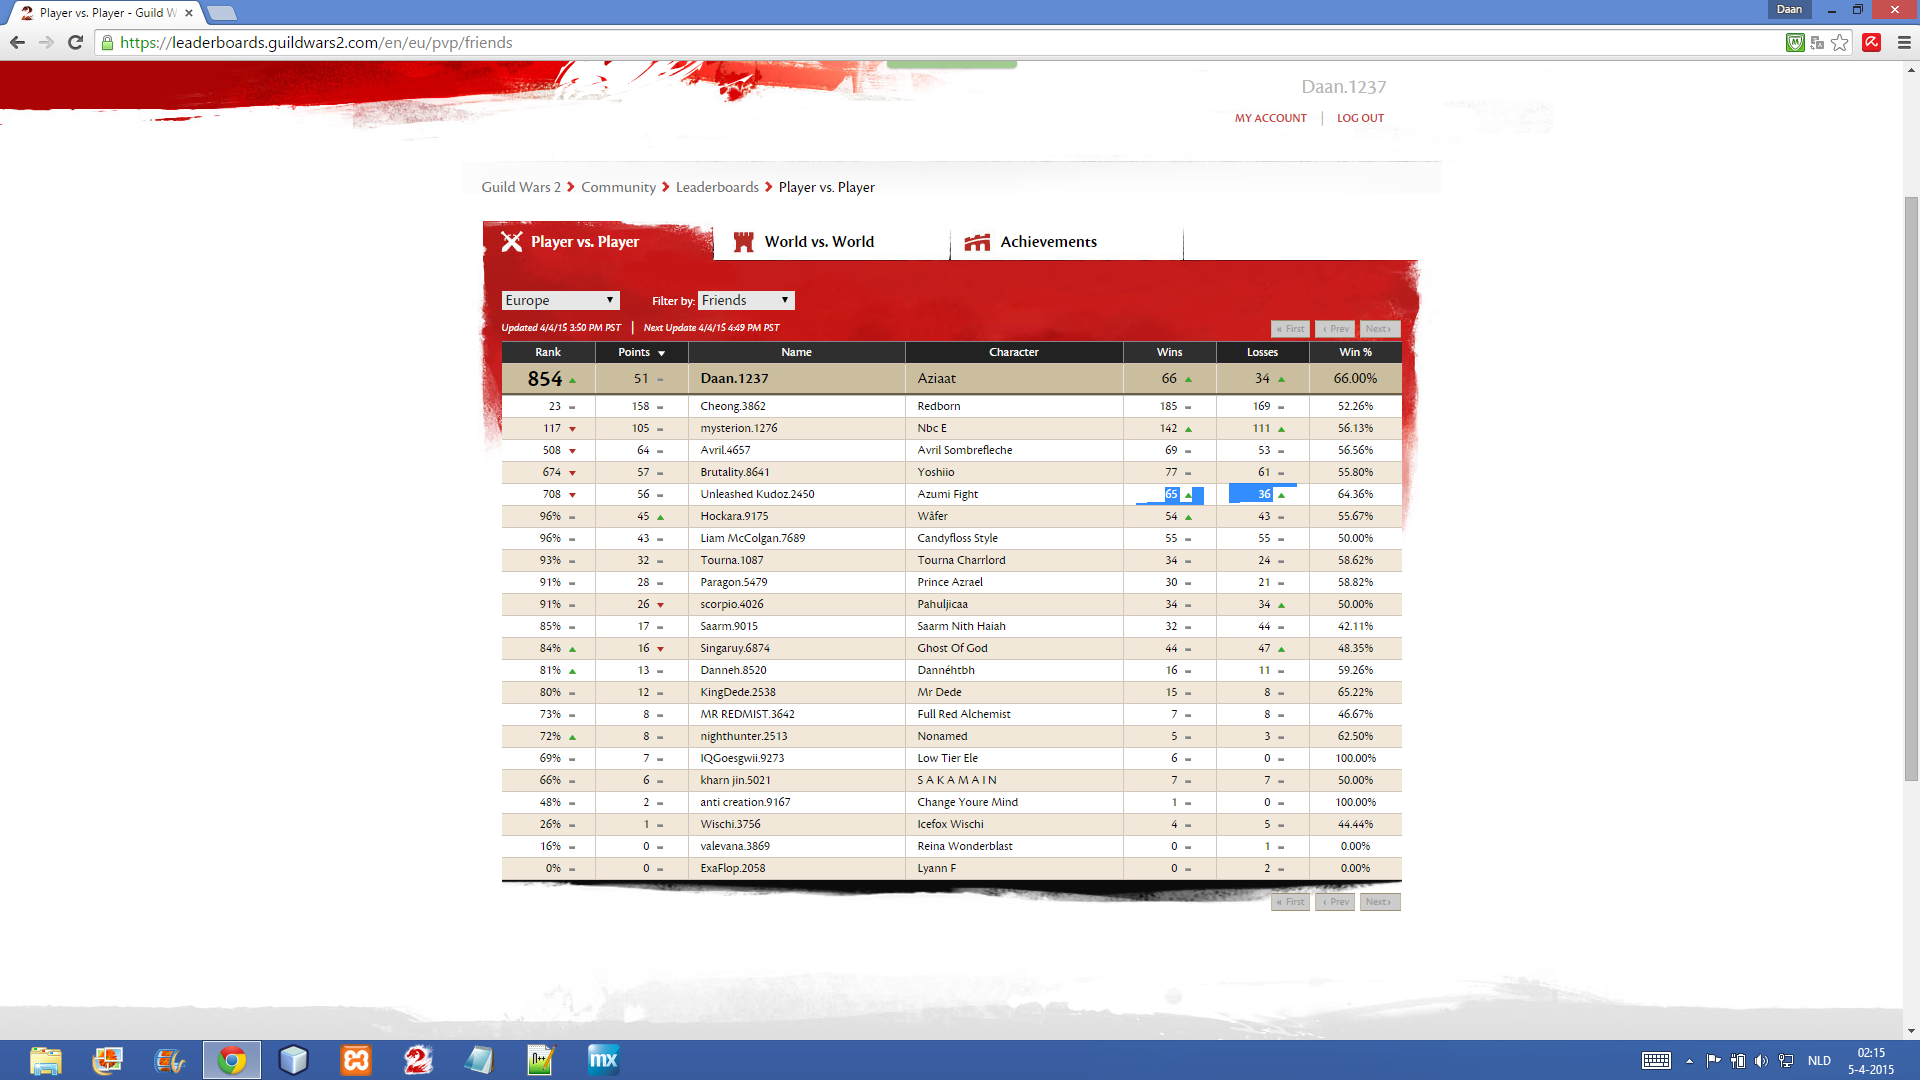Reload the leaderboards page
This screenshot has height=1080, width=1920.
point(75,42)
